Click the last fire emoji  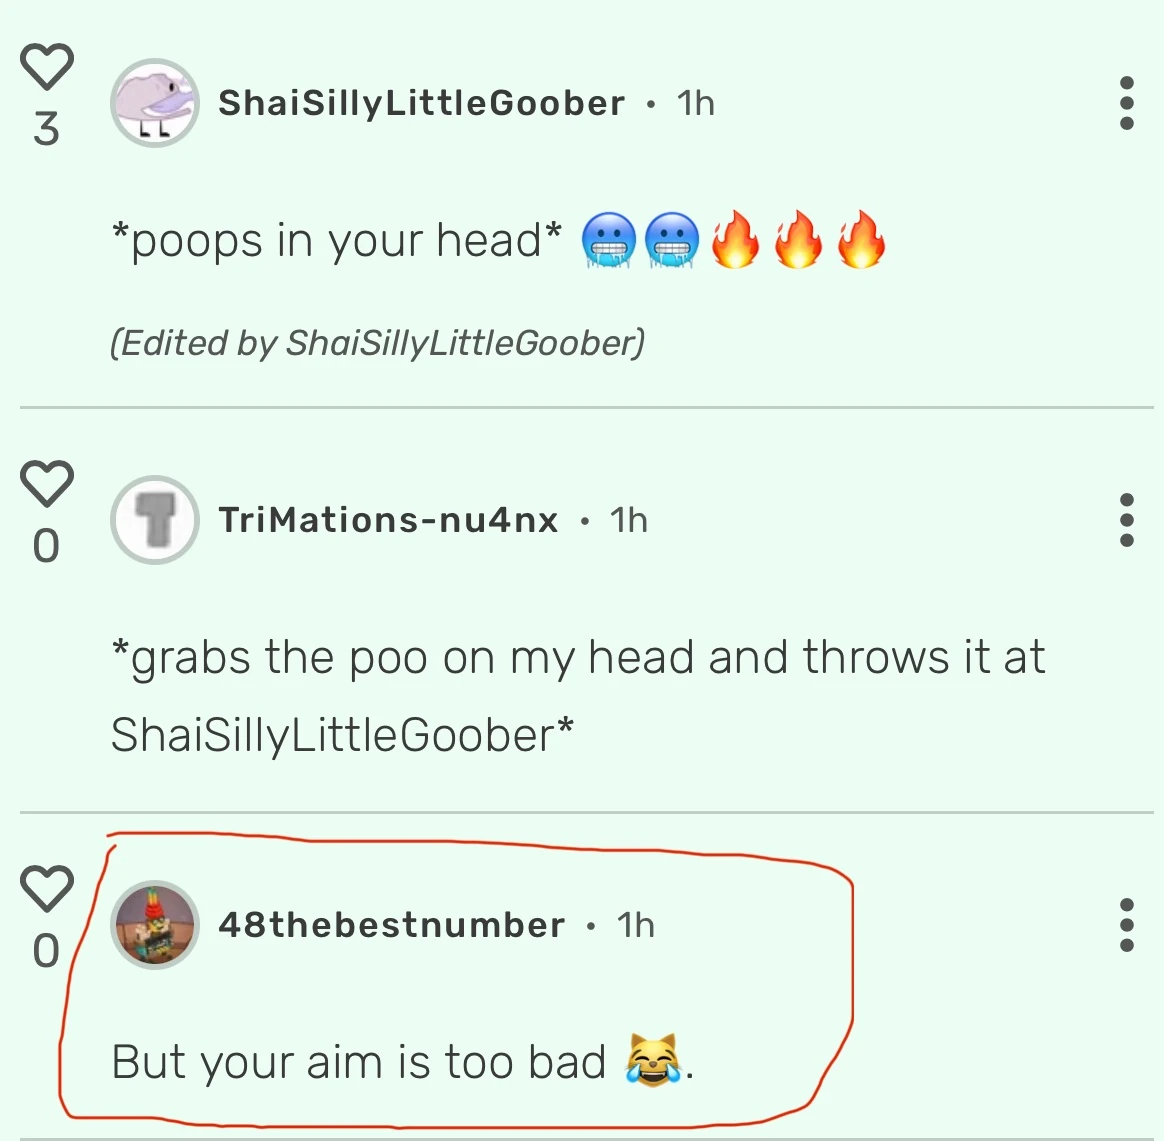coord(861,238)
